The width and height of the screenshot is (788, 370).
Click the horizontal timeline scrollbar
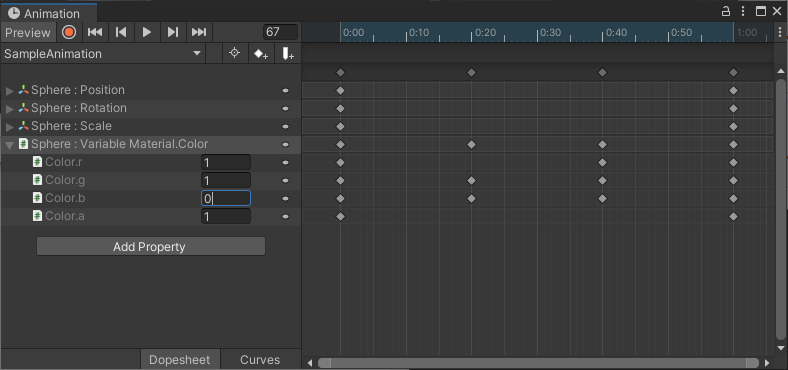[538, 363]
